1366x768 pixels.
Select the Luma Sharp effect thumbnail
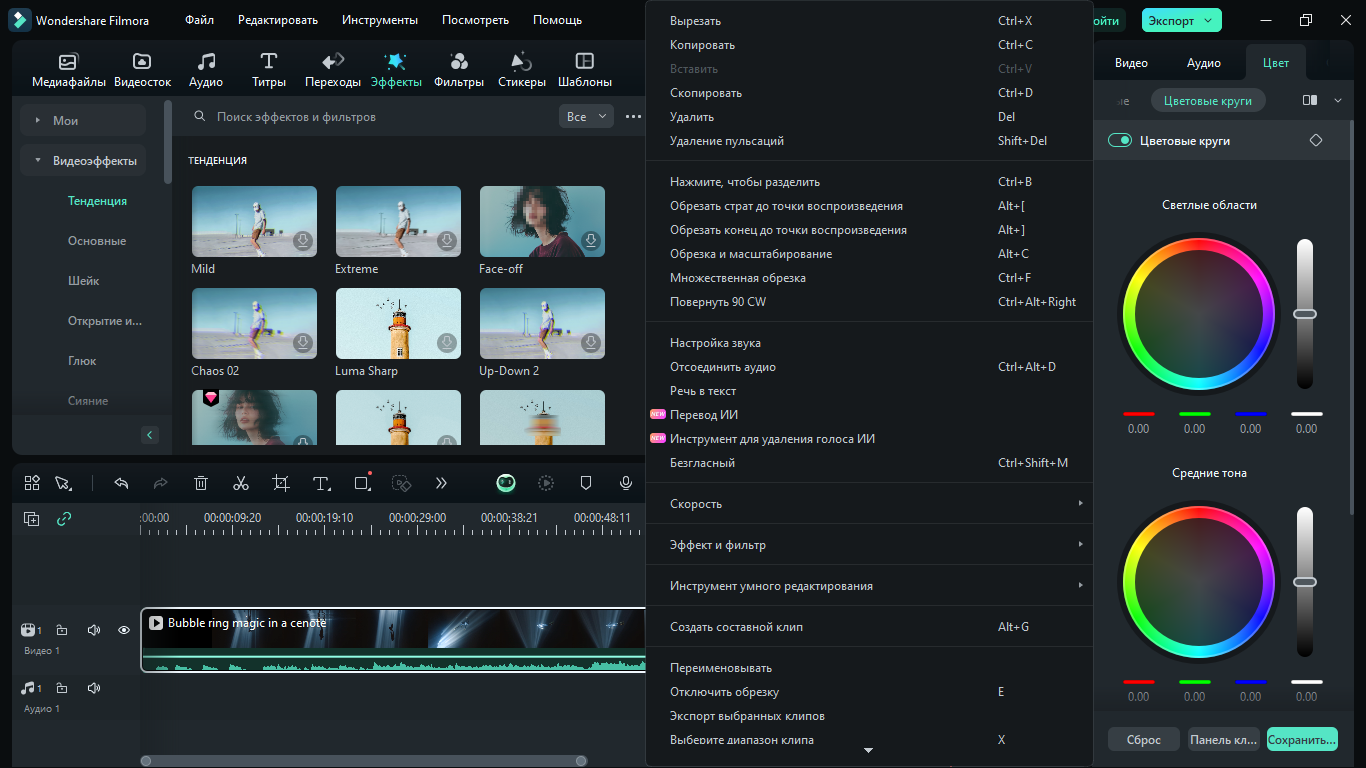[398, 324]
